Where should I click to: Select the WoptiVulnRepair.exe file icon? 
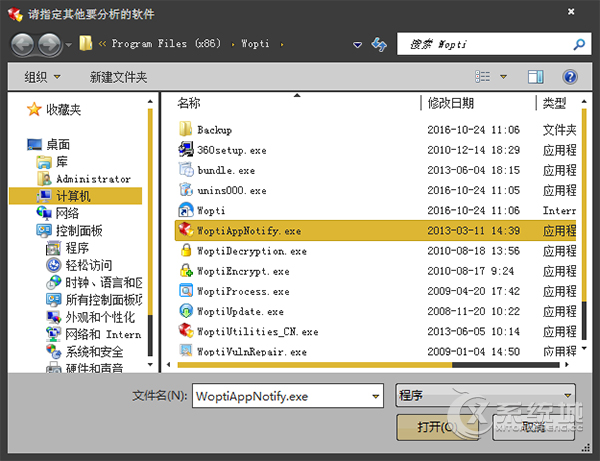click(x=186, y=350)
